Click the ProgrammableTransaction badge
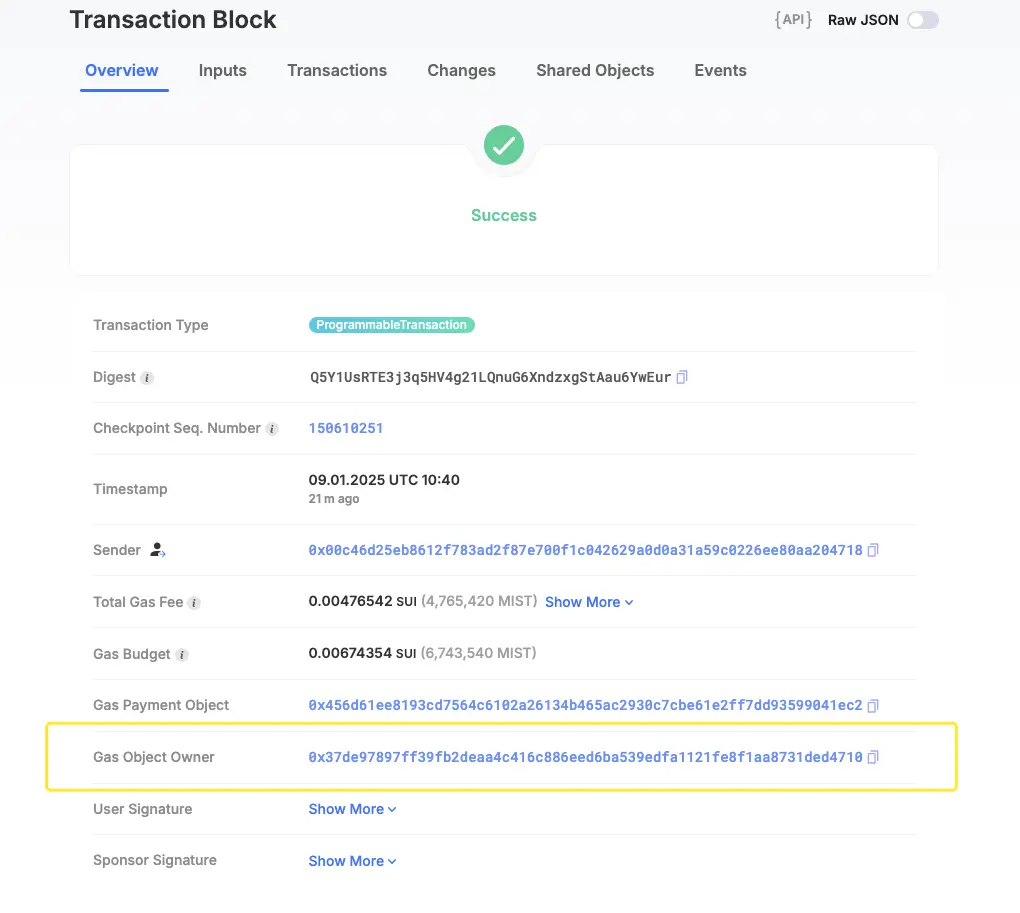Screen dimensions: 1020x913 point(392,324)
